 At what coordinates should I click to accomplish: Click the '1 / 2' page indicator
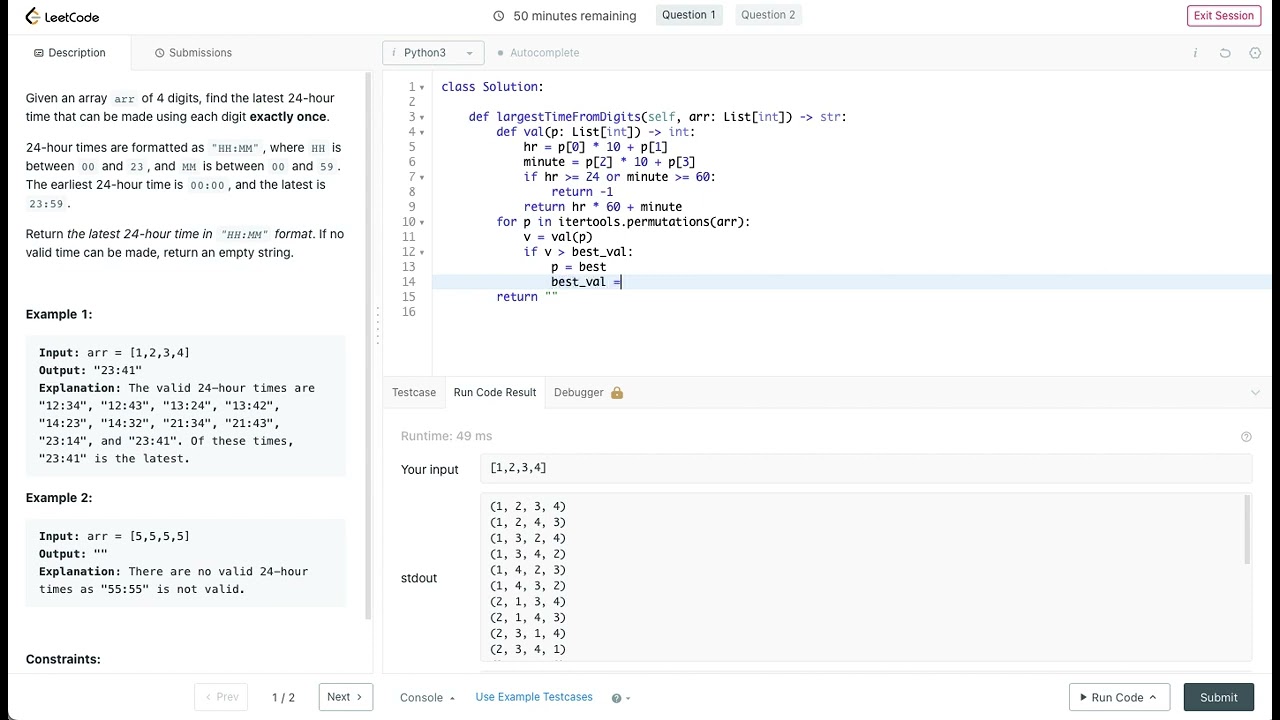(x=283, y=698)
